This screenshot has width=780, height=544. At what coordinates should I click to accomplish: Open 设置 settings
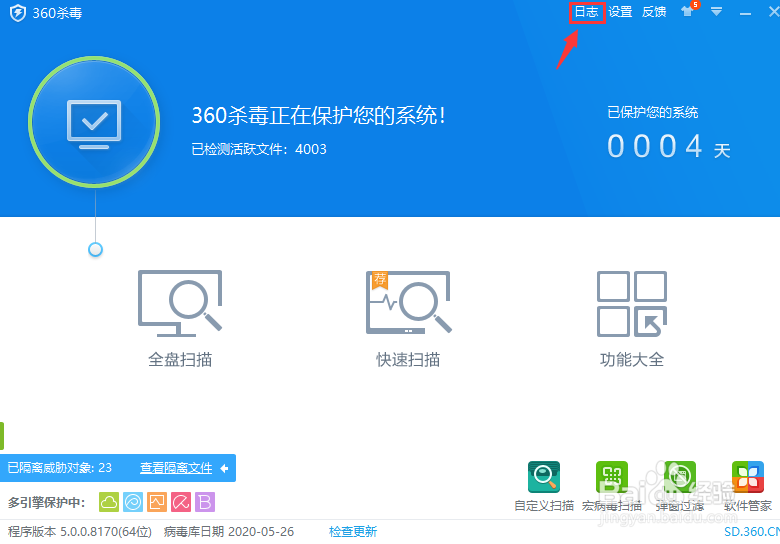[620, 12]
